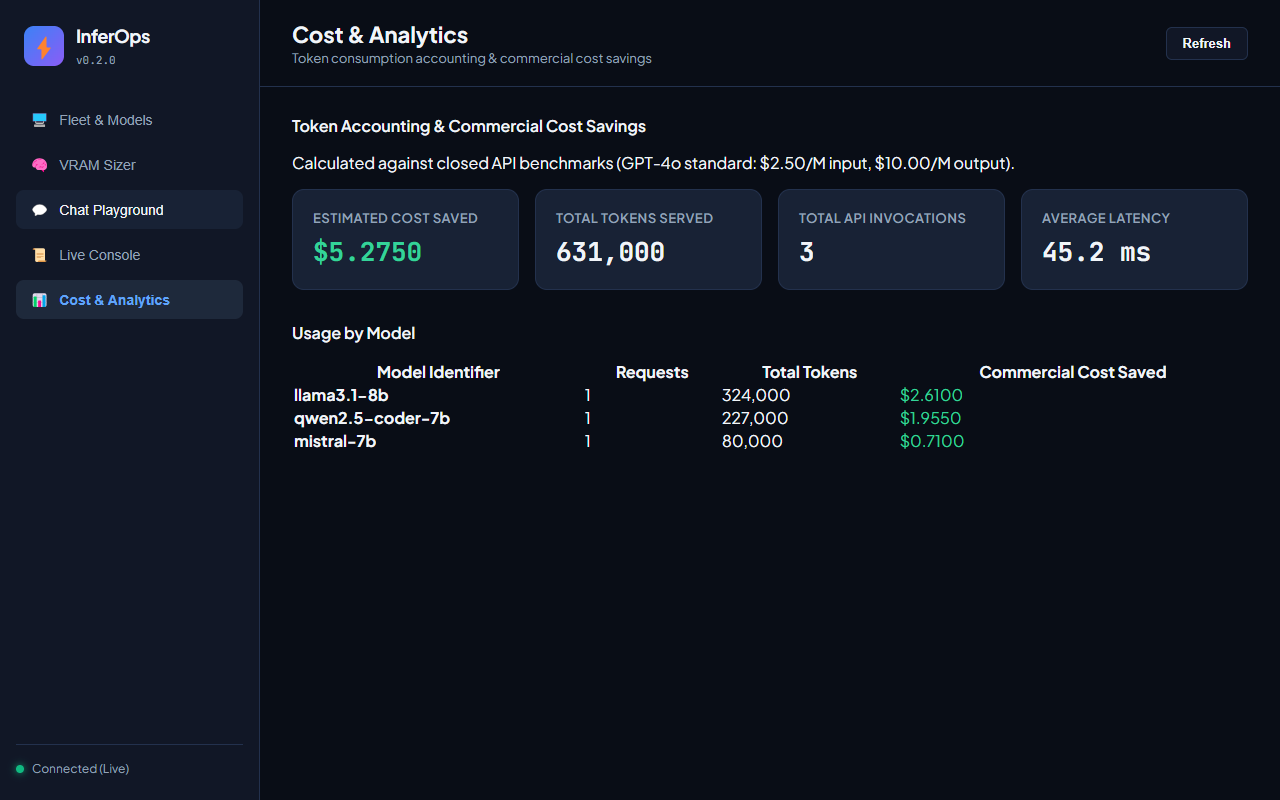
Task: Click the Live Console scroll icon
Action: point(40,255)
